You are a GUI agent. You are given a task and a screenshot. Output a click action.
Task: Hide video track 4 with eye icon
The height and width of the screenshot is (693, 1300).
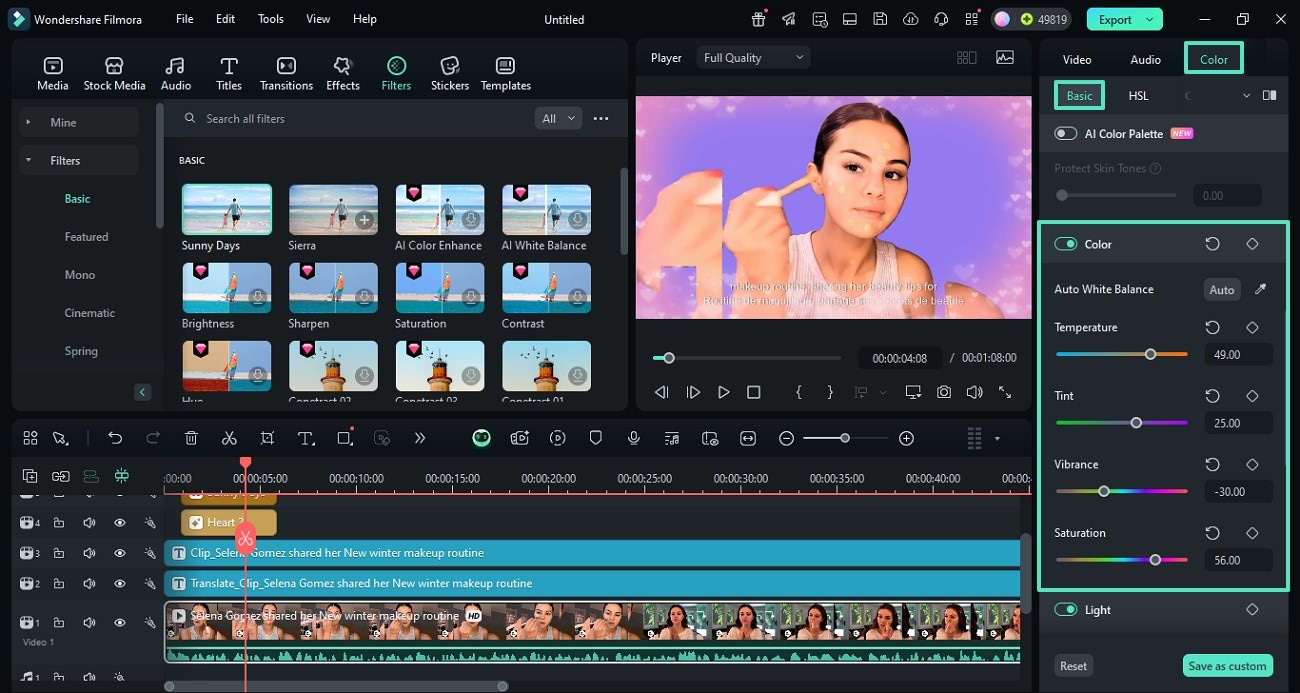click(119, 522)
